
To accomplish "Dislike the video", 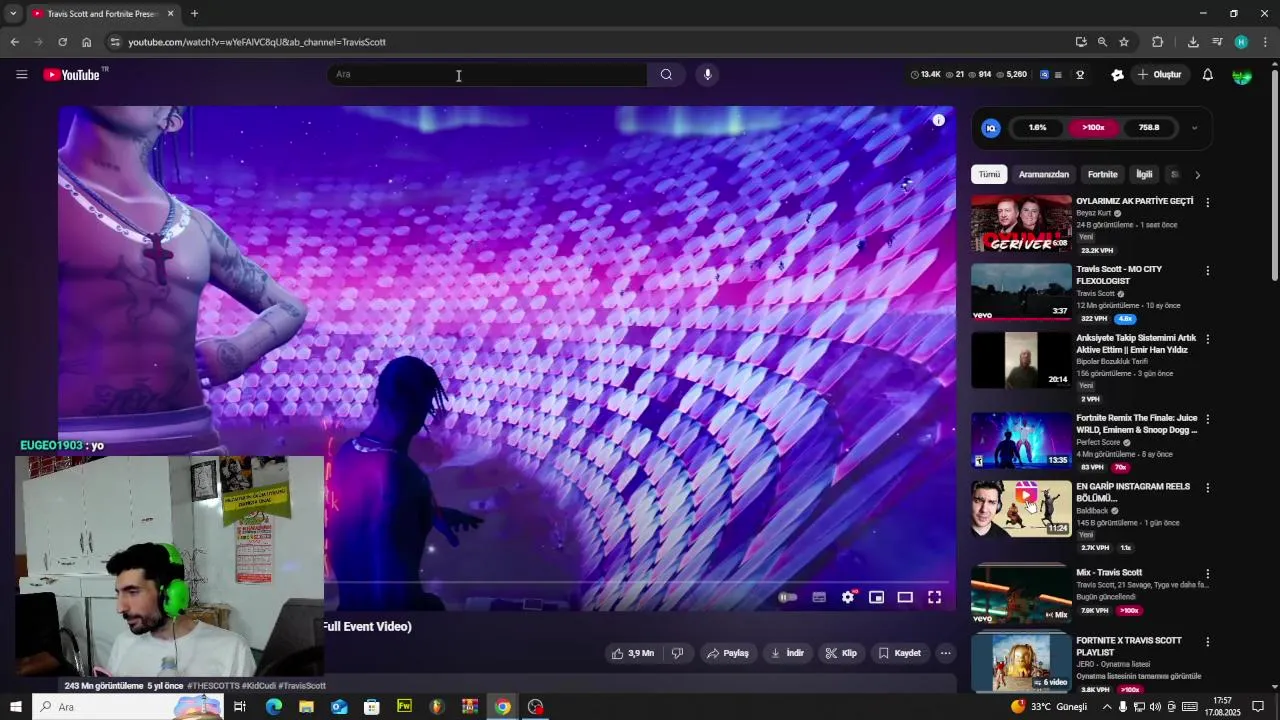I will (x=677, y=653).
